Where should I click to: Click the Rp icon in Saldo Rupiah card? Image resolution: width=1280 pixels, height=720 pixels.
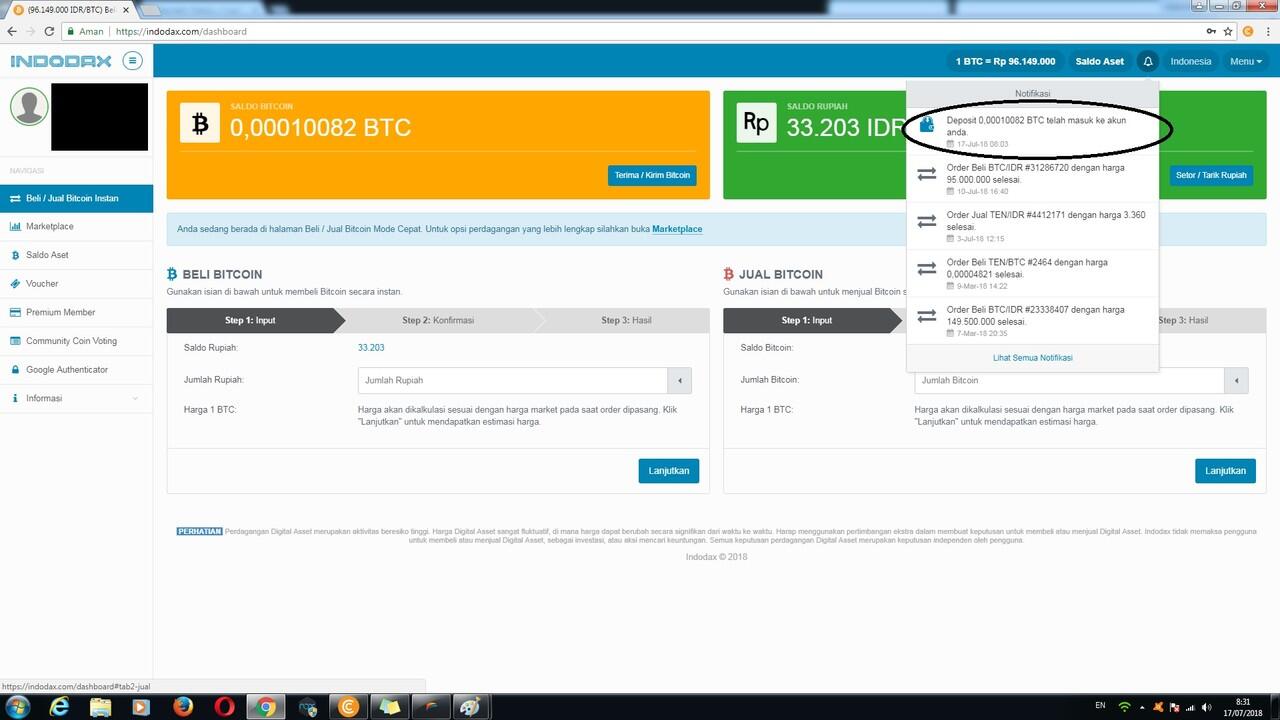[x=756, y=123]
